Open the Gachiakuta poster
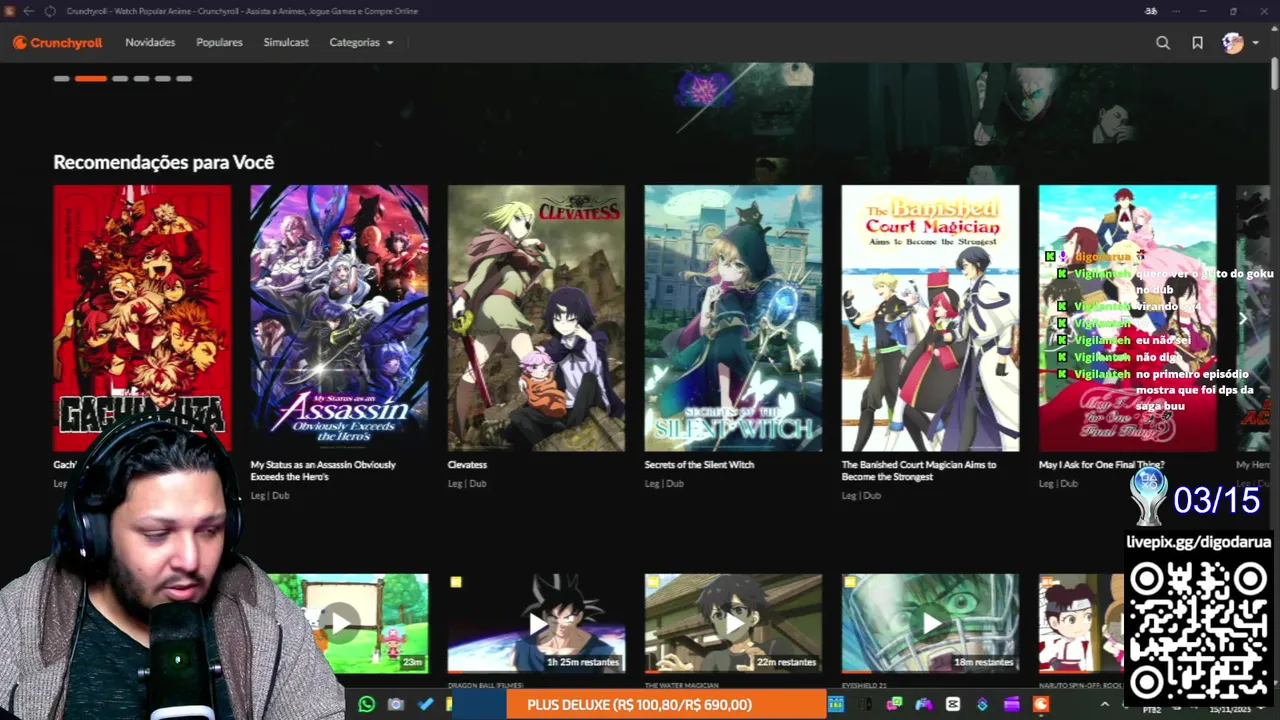 (x=142, y=318)
